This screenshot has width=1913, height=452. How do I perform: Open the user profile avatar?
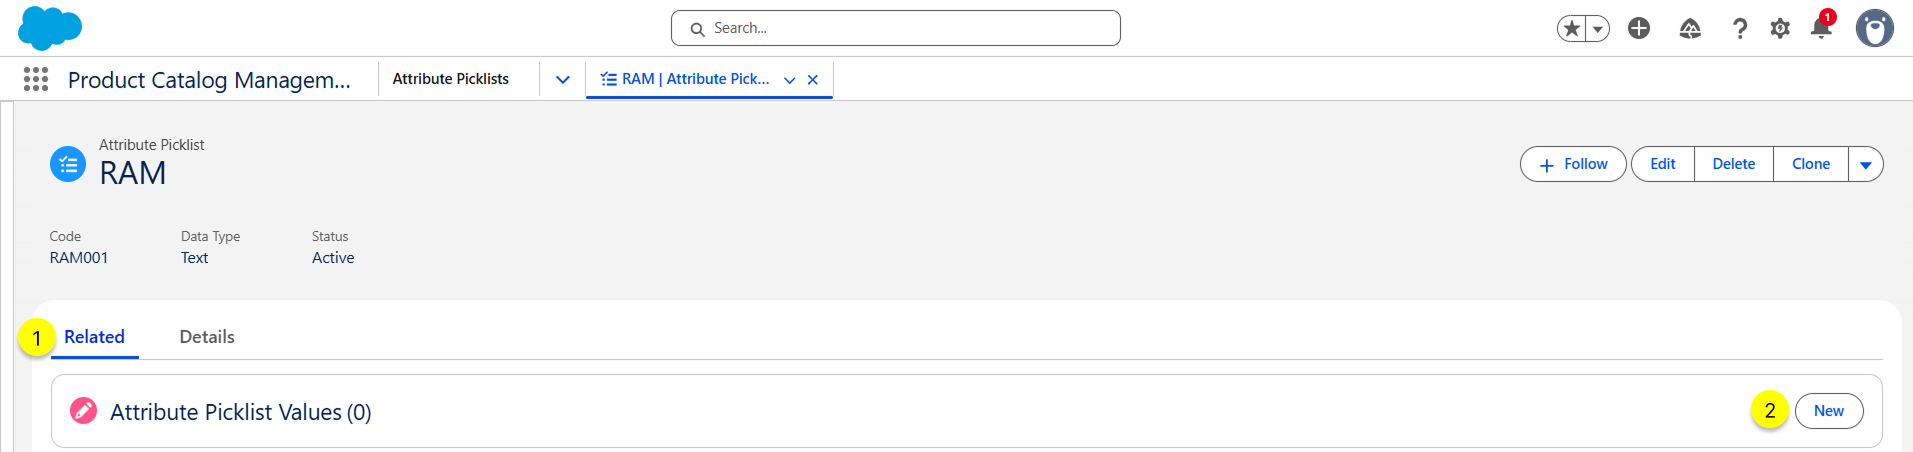[x=1874, y=28]
